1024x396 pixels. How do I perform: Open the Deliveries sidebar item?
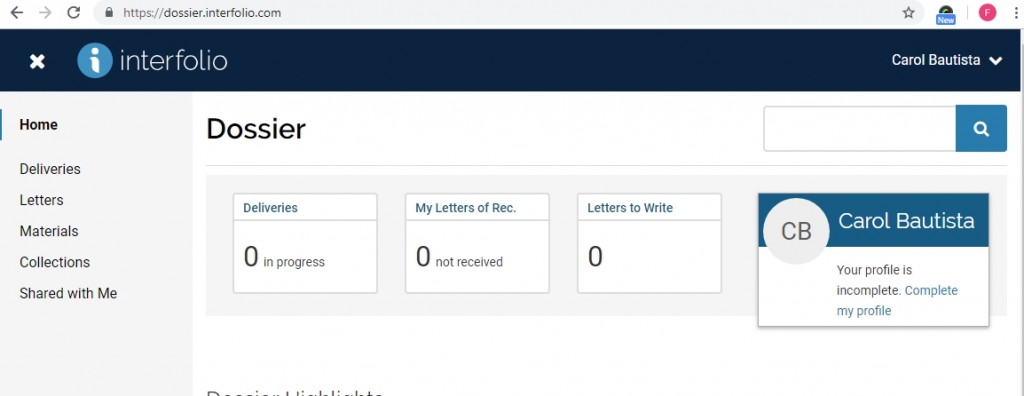click(x=50, y=169)
